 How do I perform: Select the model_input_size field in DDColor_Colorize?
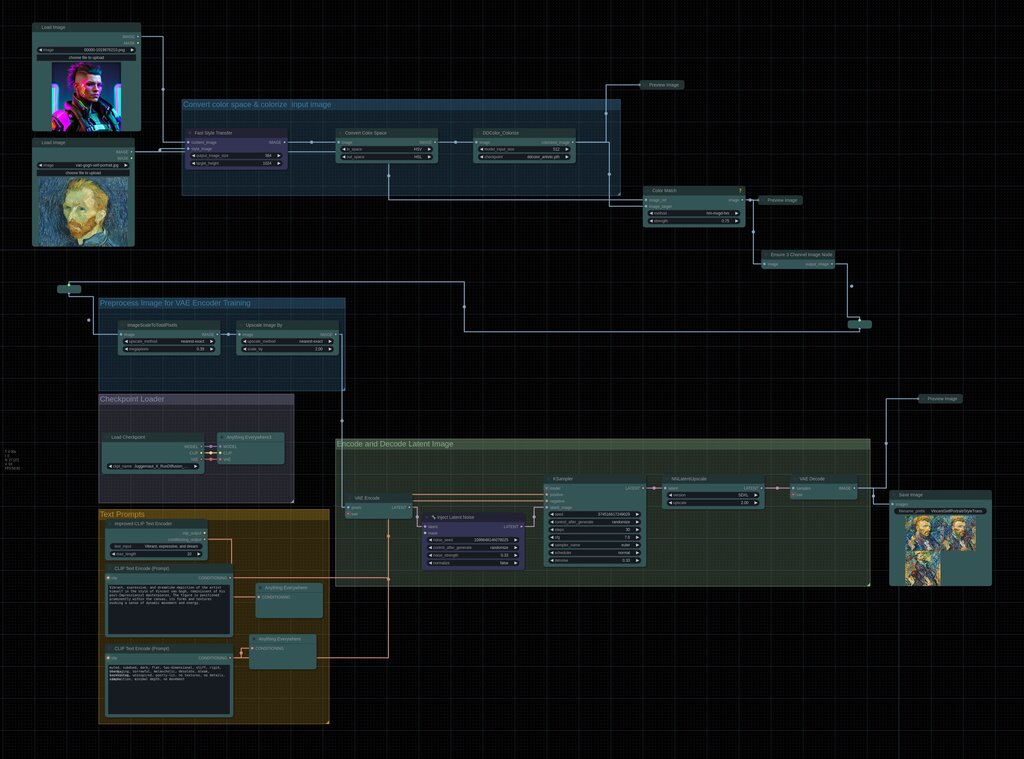click(x=524, y=150)
